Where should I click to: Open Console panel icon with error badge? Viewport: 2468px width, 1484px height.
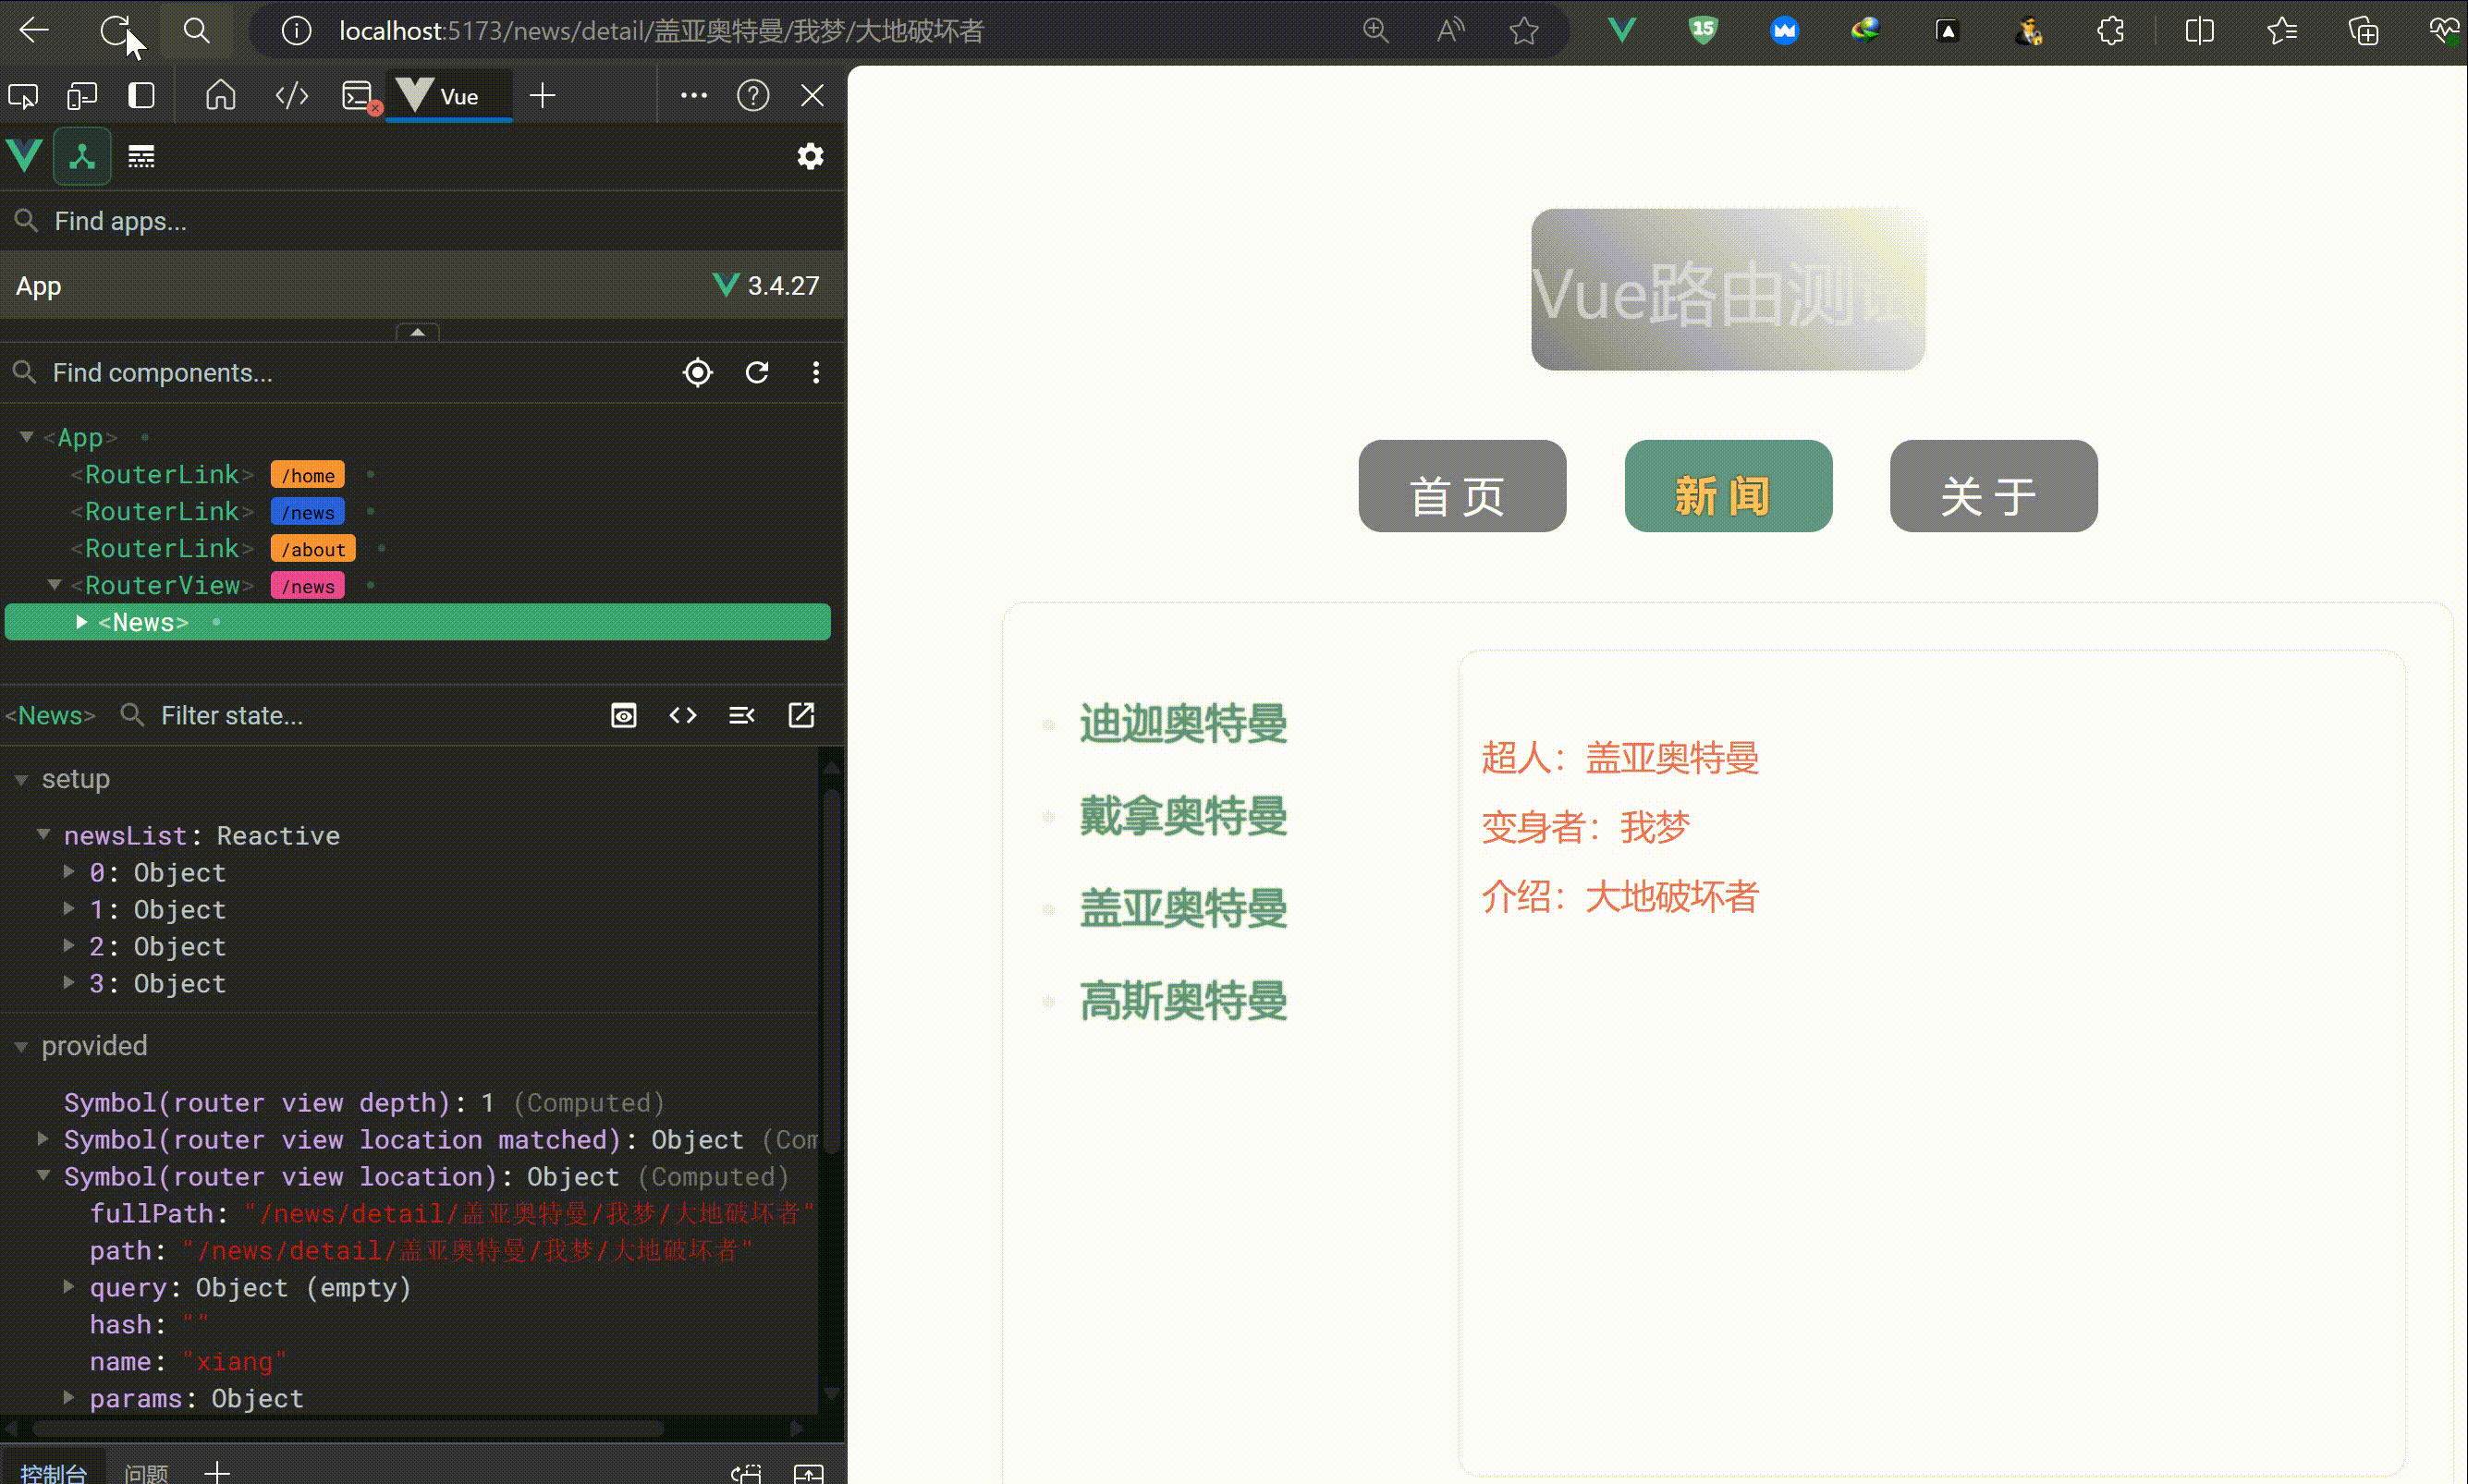(x=360, y=97)
